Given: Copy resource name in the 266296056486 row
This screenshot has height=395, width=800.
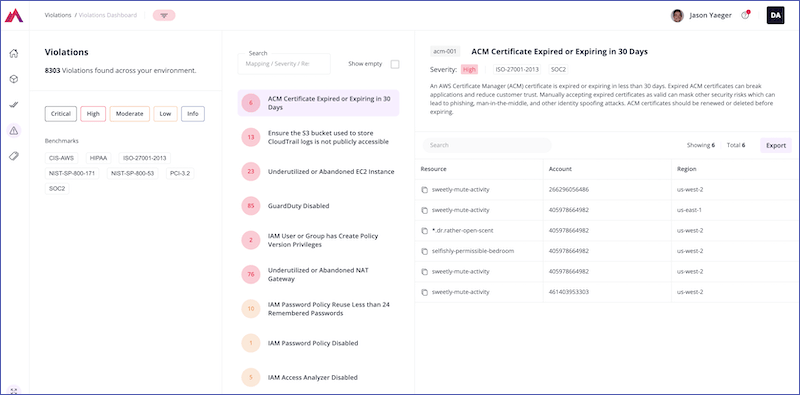Looking at the screenshot, I should click(x=424, y=190).
